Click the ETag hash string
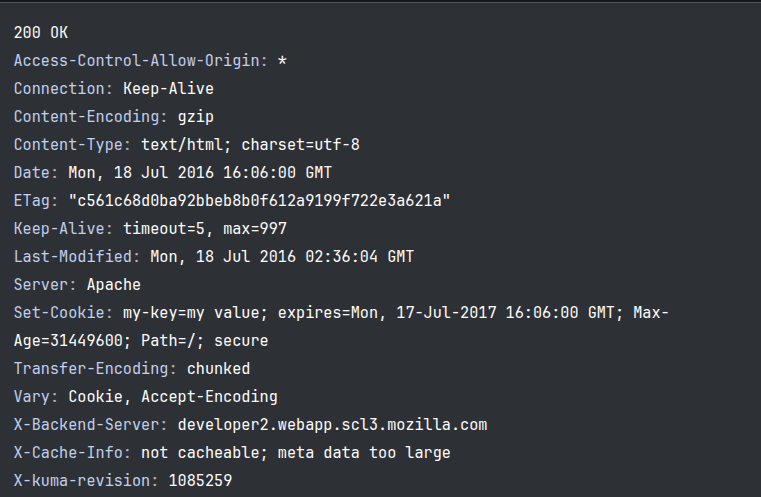Viewport: 761px width, 497px height. 260,200
